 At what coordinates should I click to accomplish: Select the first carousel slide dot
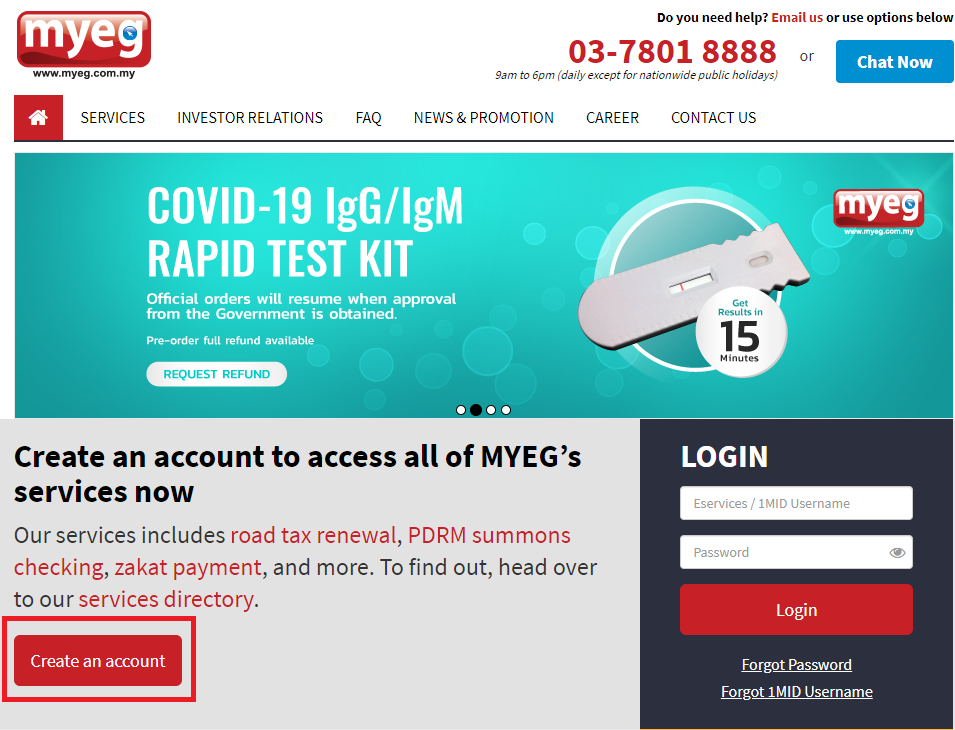pyautogui.click(x=461, y=410)
